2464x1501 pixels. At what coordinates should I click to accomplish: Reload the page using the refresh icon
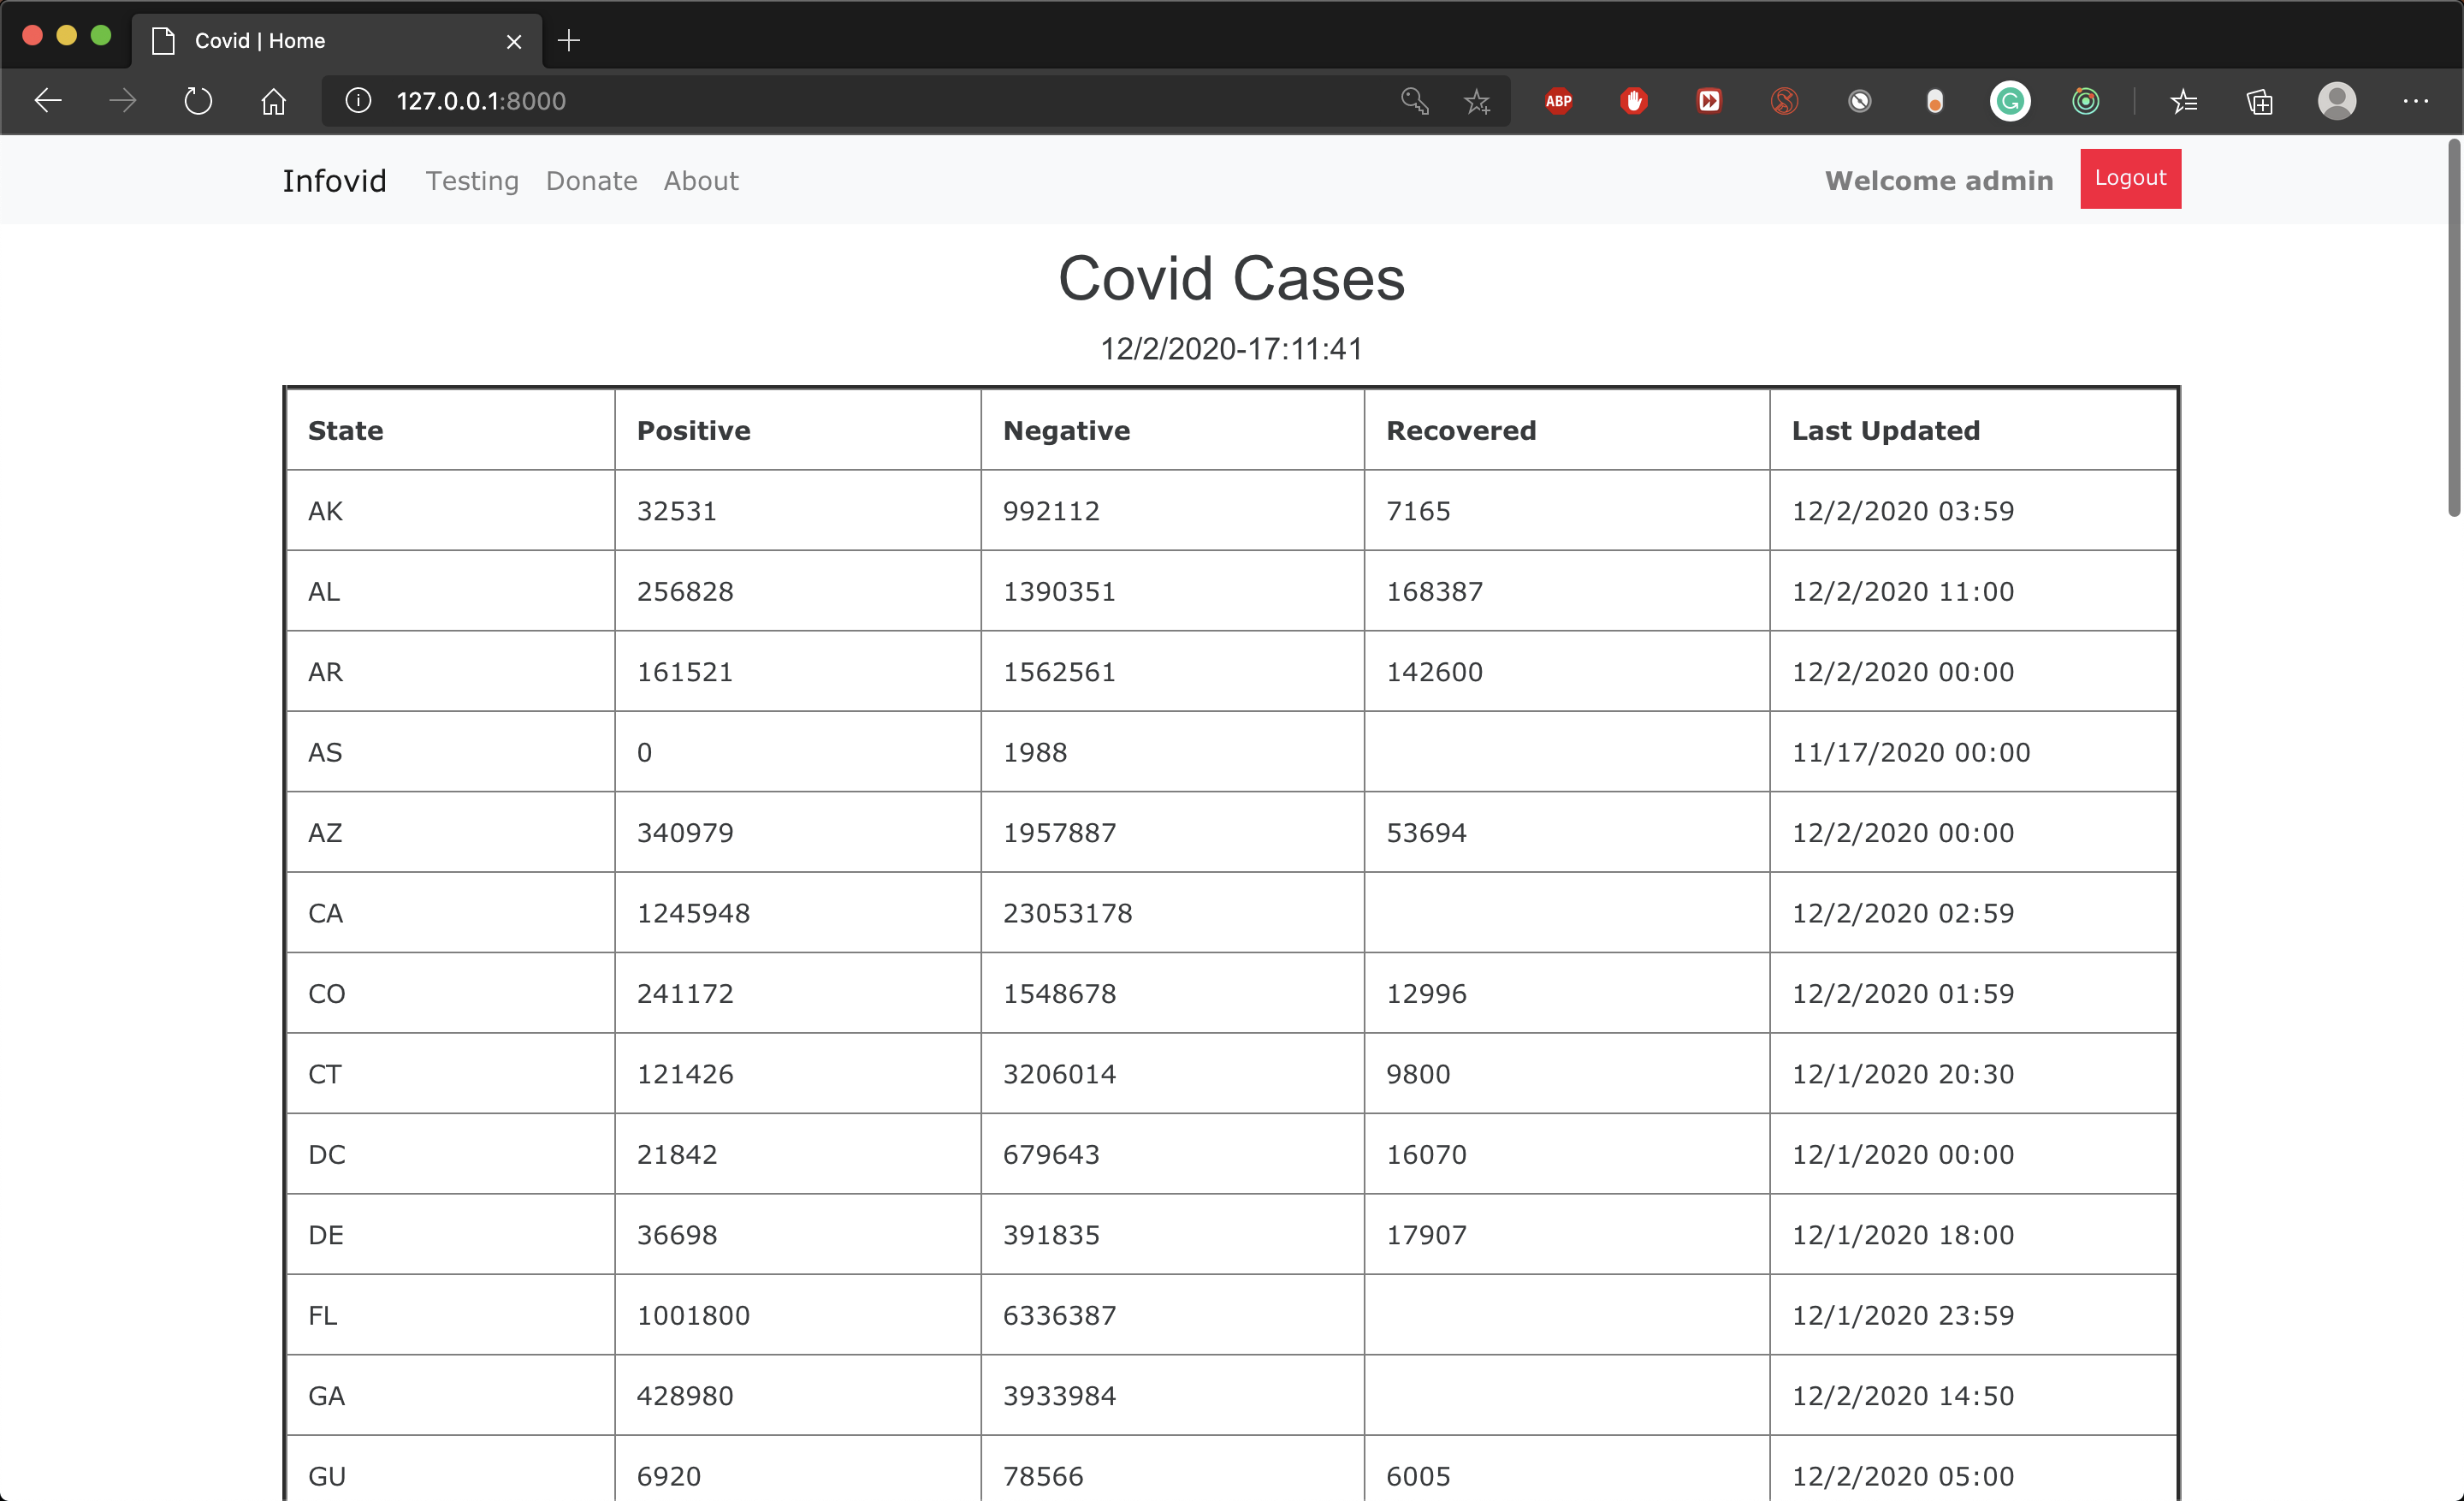coord(197,101)
